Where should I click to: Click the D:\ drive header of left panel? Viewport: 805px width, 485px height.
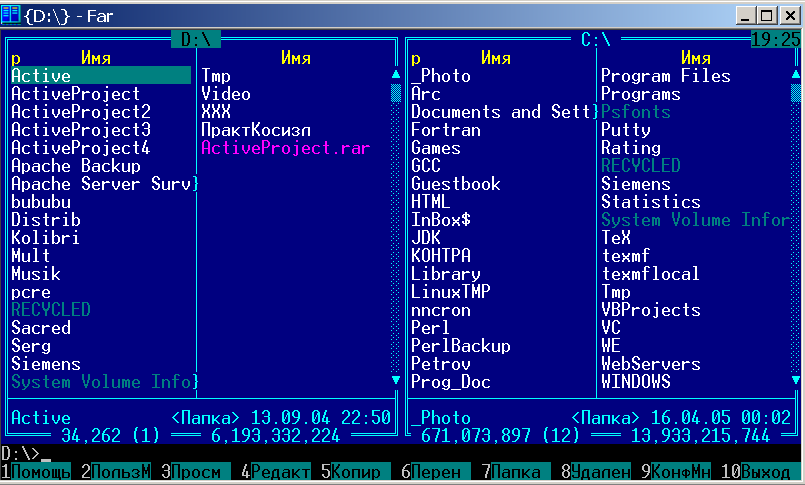196,40
